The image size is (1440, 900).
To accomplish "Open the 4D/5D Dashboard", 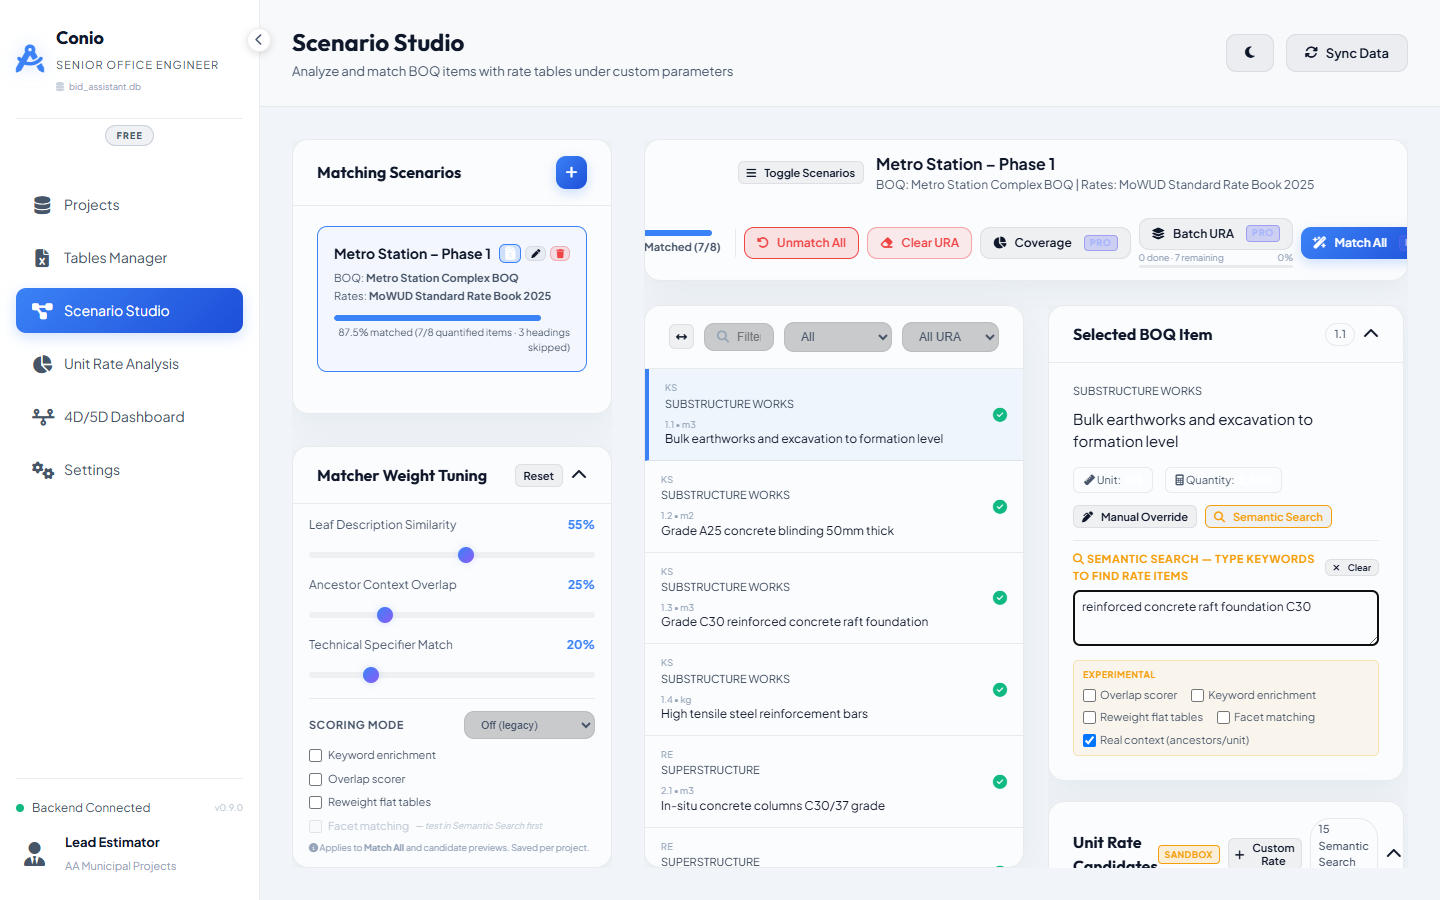I will (x=129, y=417).
